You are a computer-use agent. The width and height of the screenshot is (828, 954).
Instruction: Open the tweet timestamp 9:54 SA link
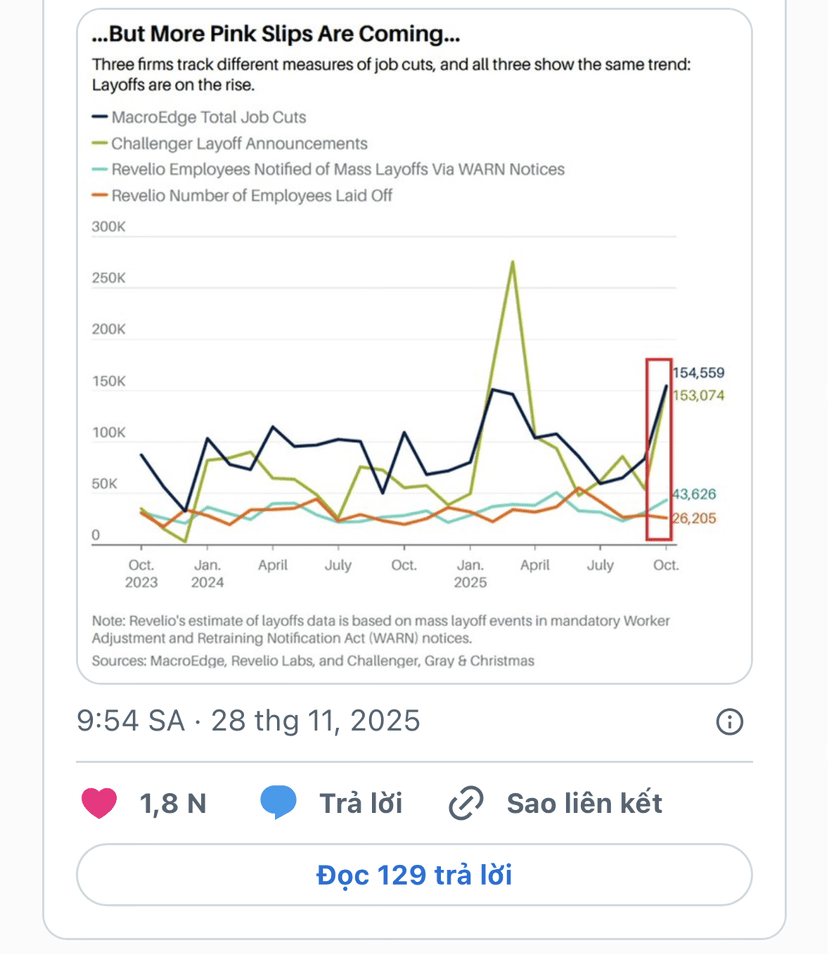click(248, 721)
